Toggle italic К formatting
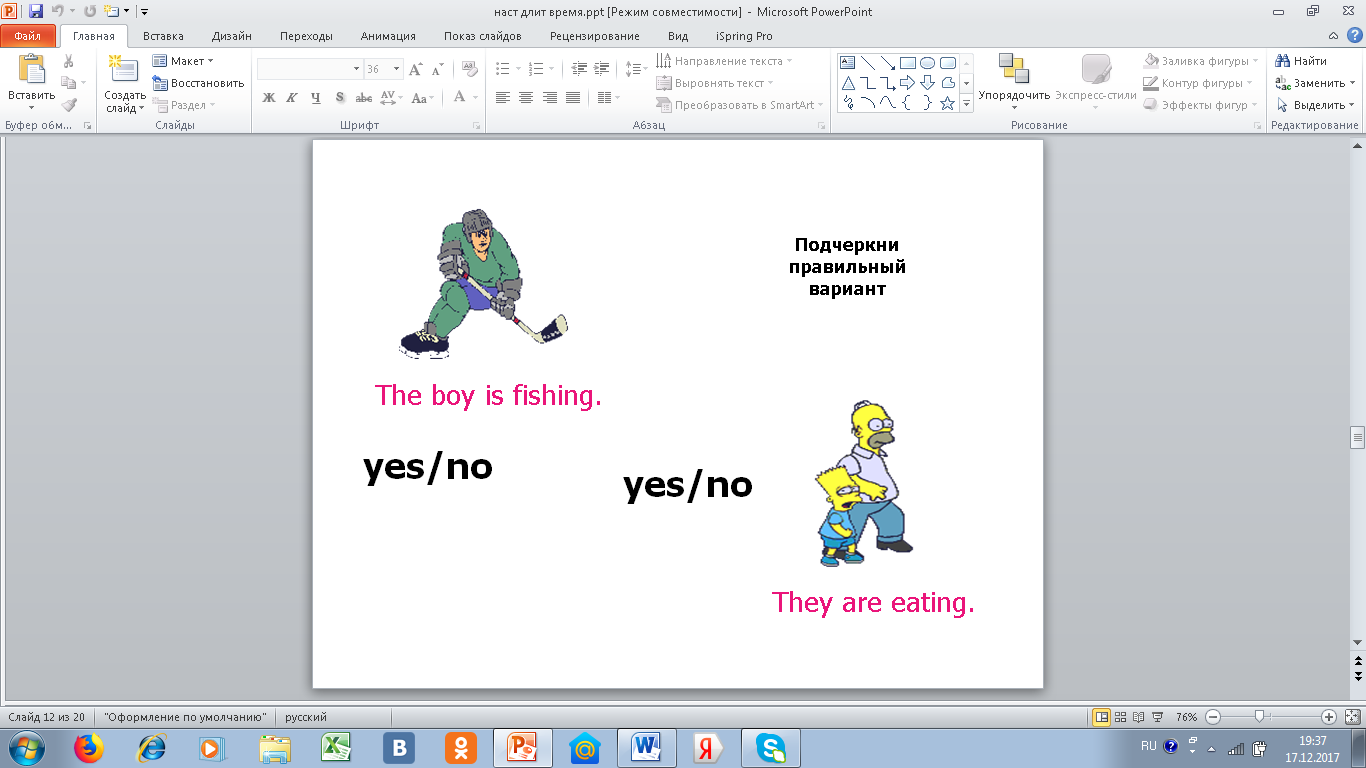This screenshot has height=768, width=1366. (292, 97)
